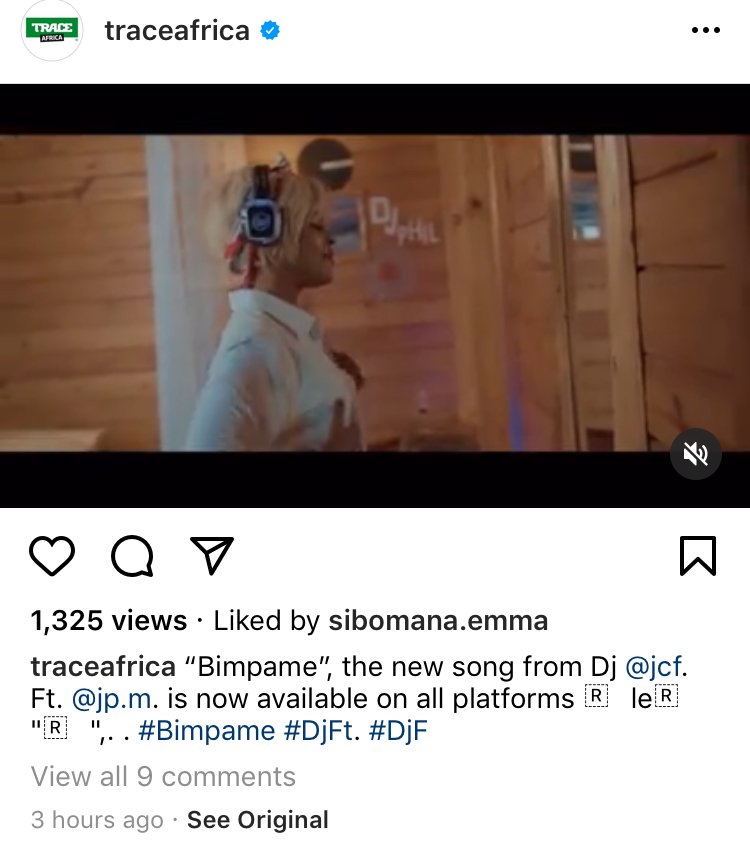Image resolution: width=750 pixels, height=847 pixels.
Task: Open the @jp.m mention in the caption
Action: pos(112,699)
